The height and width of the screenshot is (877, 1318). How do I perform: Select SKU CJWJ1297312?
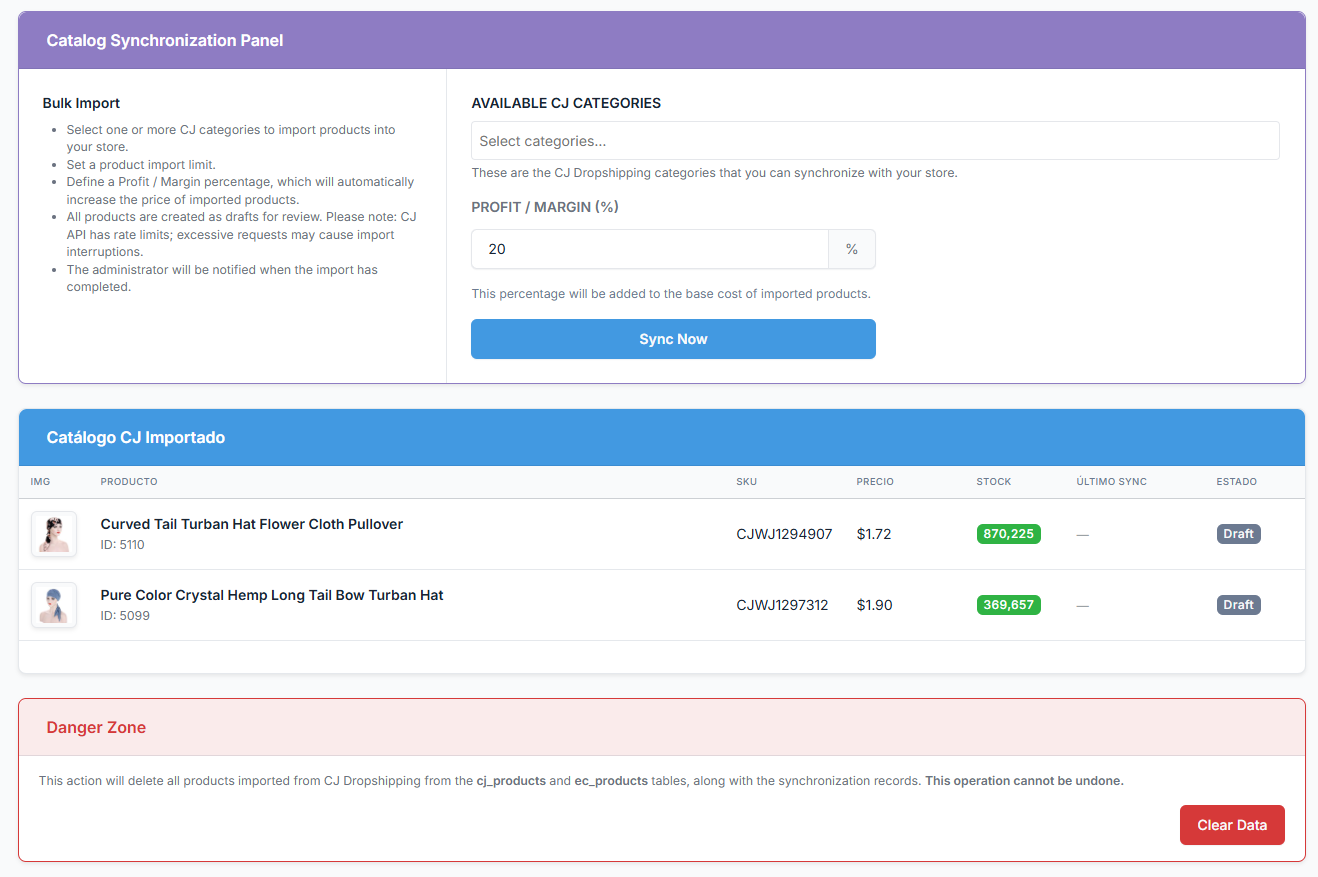pos(782,605)
